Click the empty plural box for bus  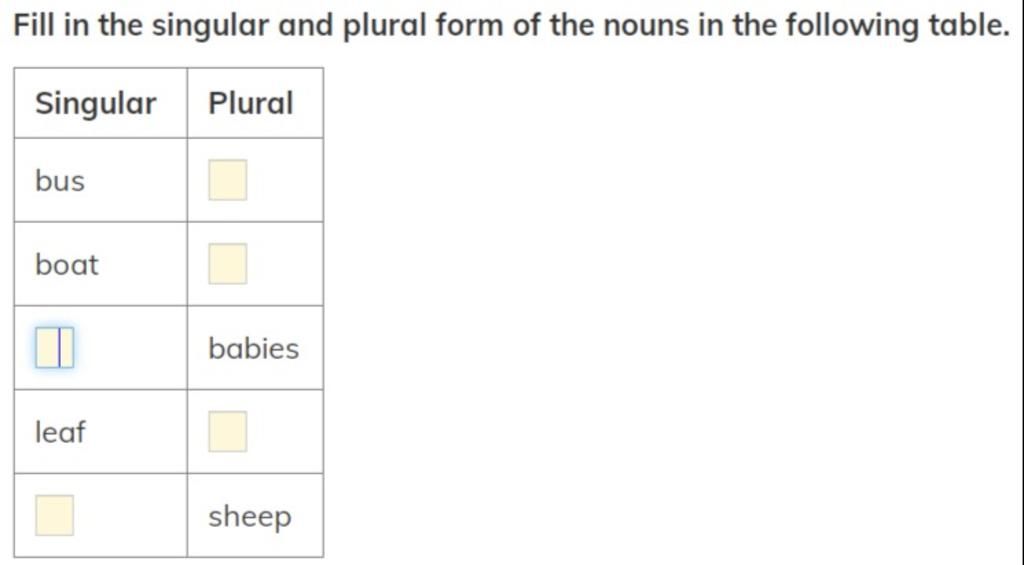tap(228, 180)
